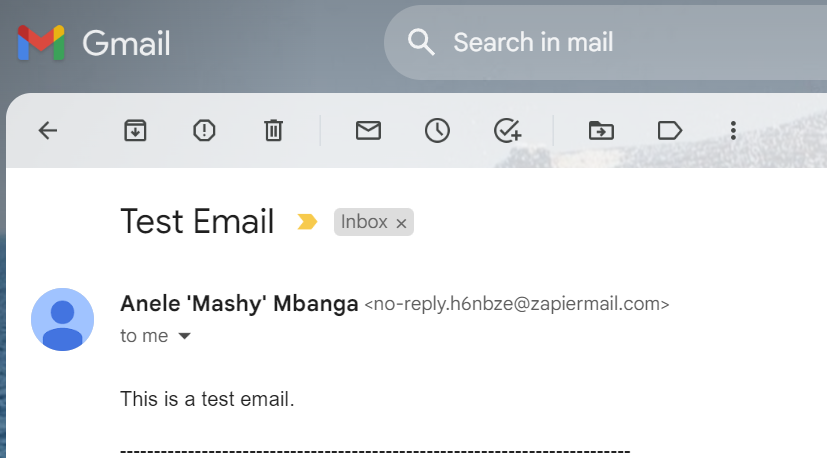Remove the Inbox label using its x
This screenshot has width=827, height=458.
(401, 223)
